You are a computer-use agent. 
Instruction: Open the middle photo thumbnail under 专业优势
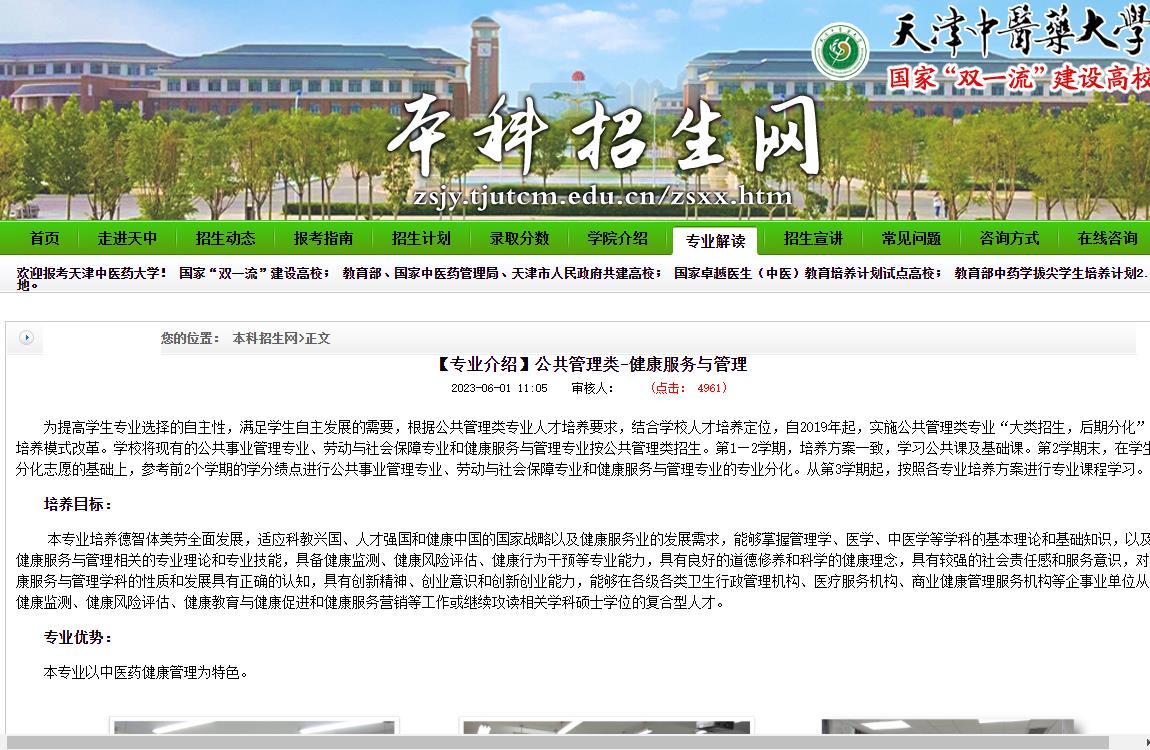tap(606, 727)
